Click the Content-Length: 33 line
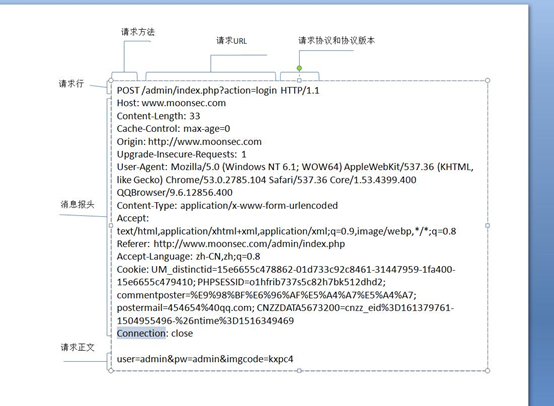Screen dimensions: 554x406 (x=158, y=116)
